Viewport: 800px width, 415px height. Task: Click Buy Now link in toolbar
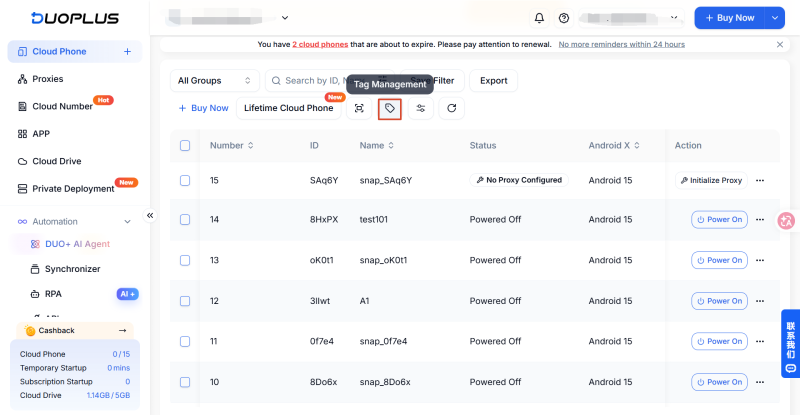[x=204, y=108]
